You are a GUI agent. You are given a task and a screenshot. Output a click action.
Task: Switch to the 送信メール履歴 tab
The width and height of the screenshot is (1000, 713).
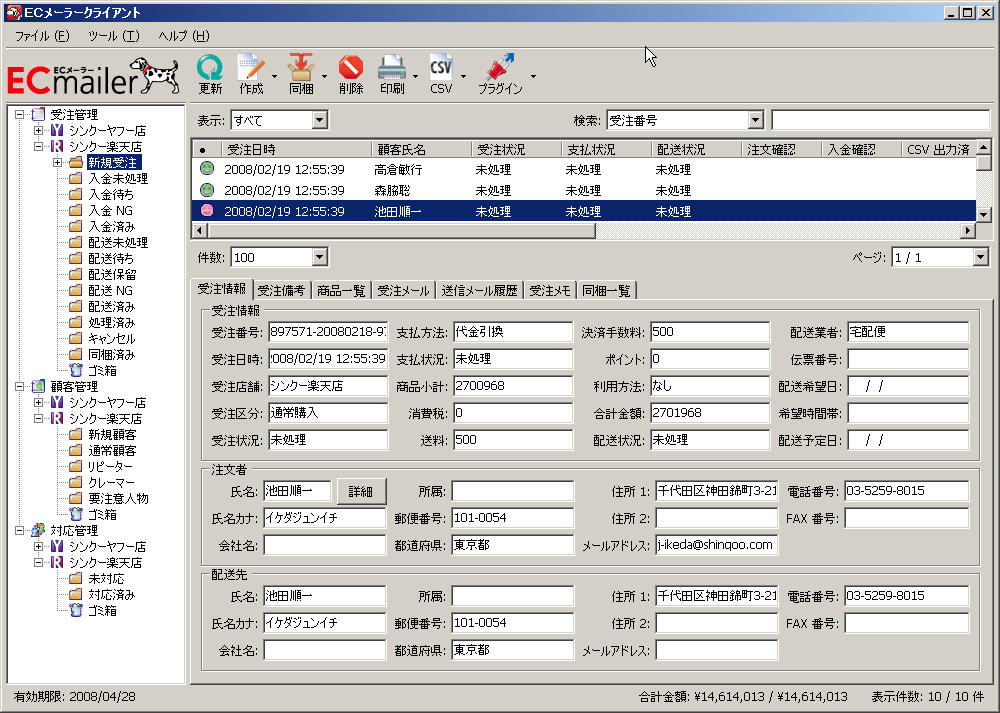pyautogui.click(x=480, y=291)
